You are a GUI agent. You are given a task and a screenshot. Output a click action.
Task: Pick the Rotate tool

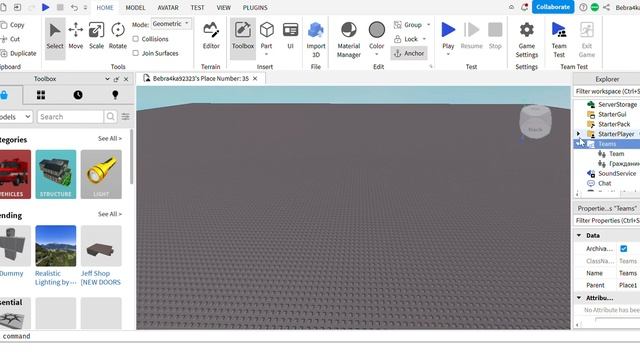point(118,37)
